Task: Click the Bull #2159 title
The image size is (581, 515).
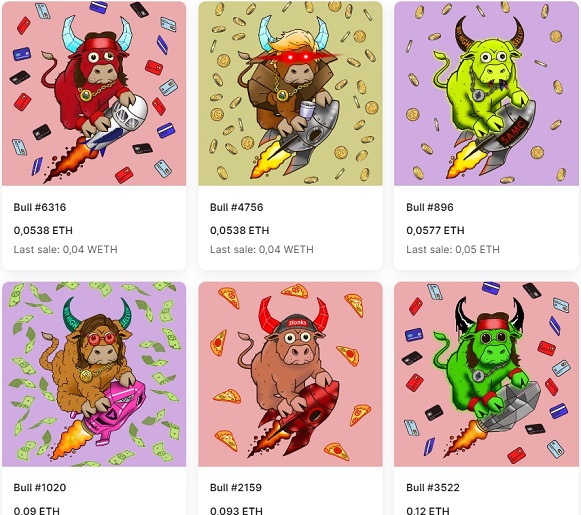Action: click(x=236, y=488)
